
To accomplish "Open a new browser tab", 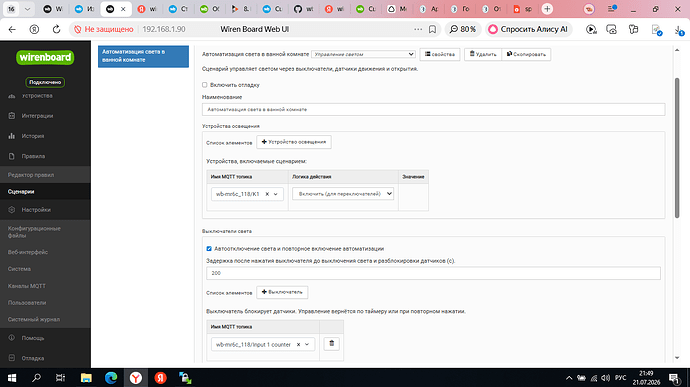I will pos(547,9).
